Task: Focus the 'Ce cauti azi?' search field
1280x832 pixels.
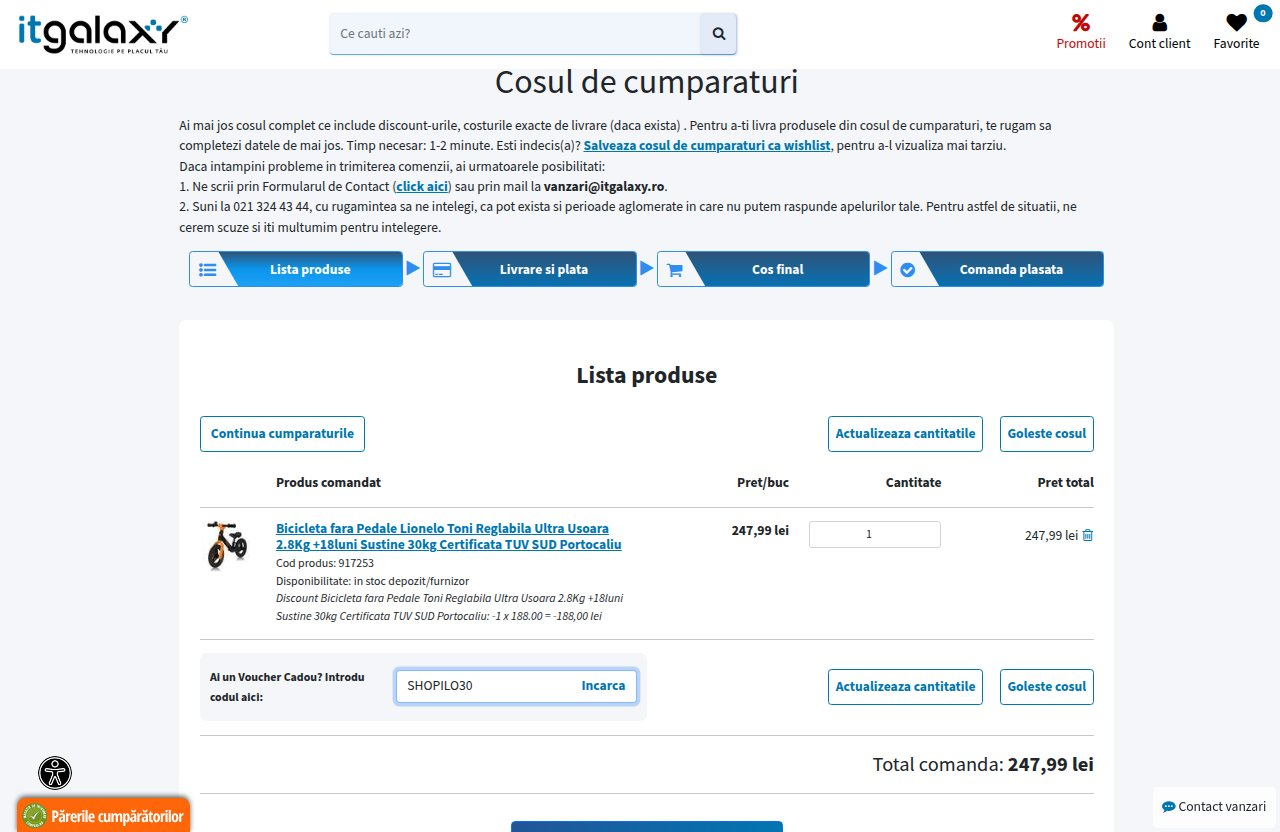Action: [x=515, y=33]
